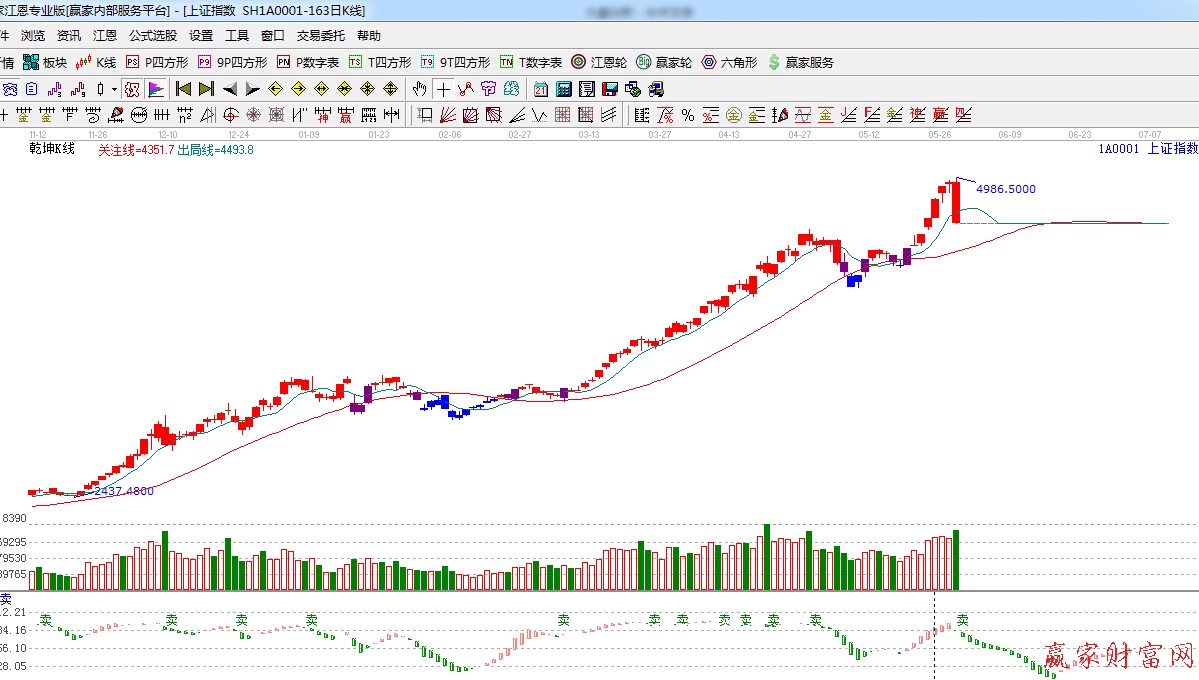Screen dimensions: 1199x680
Task: Select the hand pan tool
Action: 420,89
